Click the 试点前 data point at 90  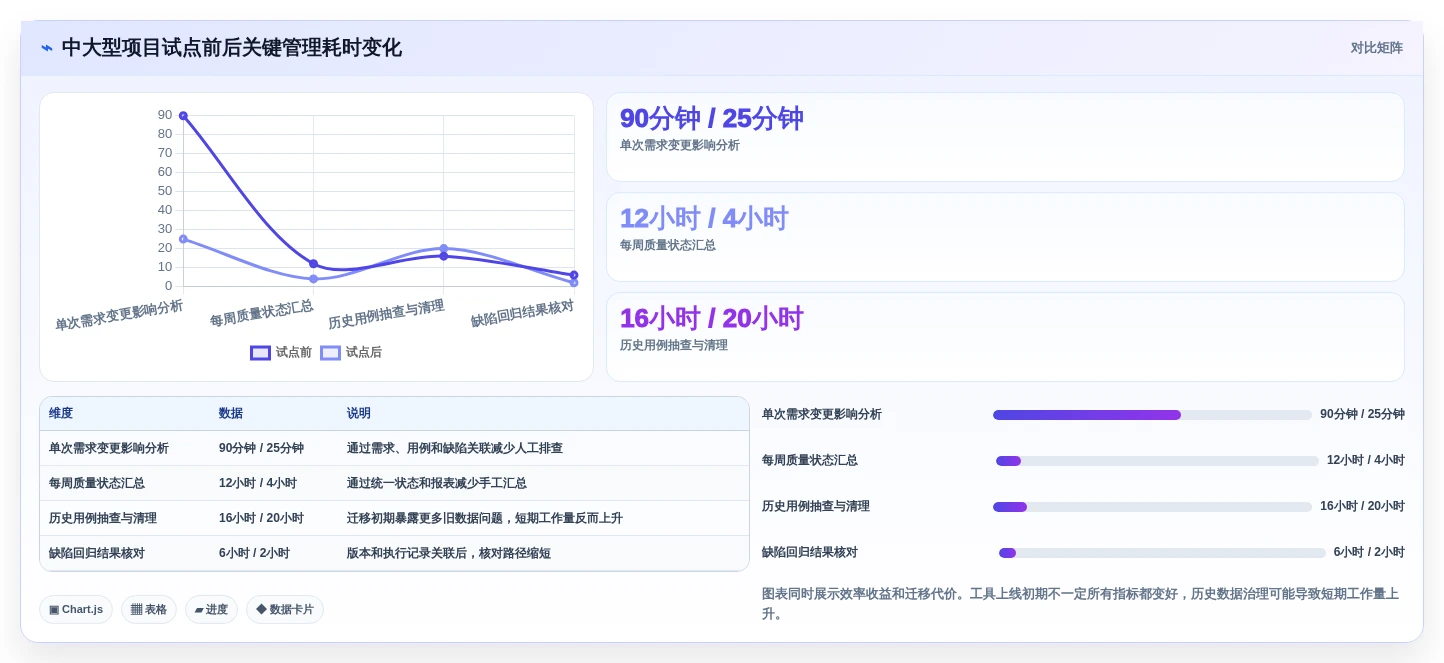pyautogui.click(x=183, y=116)
